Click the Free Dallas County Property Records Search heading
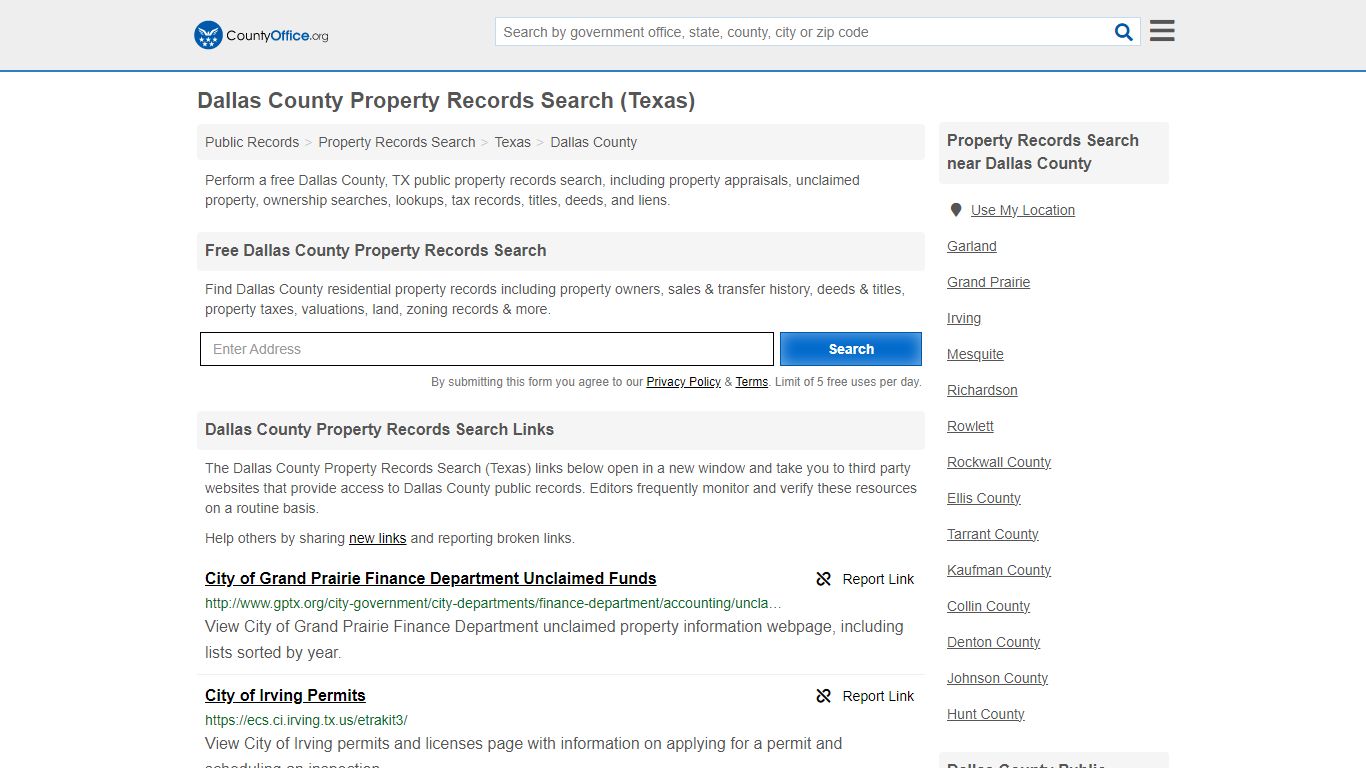 click(376, 250)
